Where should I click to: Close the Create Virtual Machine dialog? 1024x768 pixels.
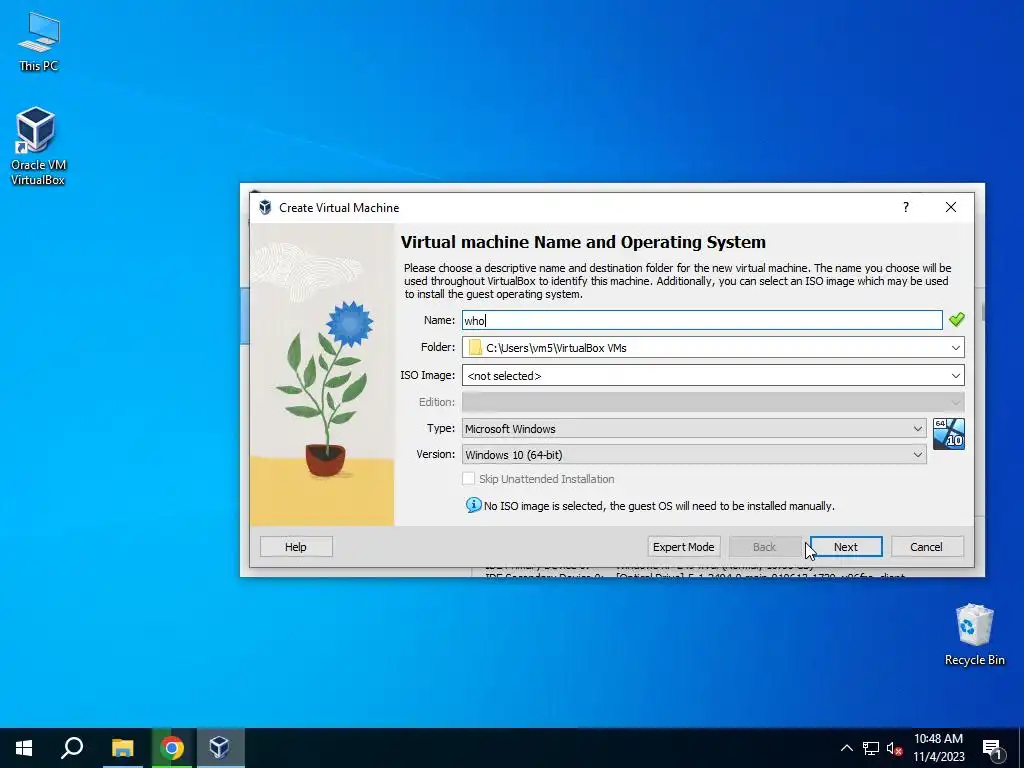[951, 207]
